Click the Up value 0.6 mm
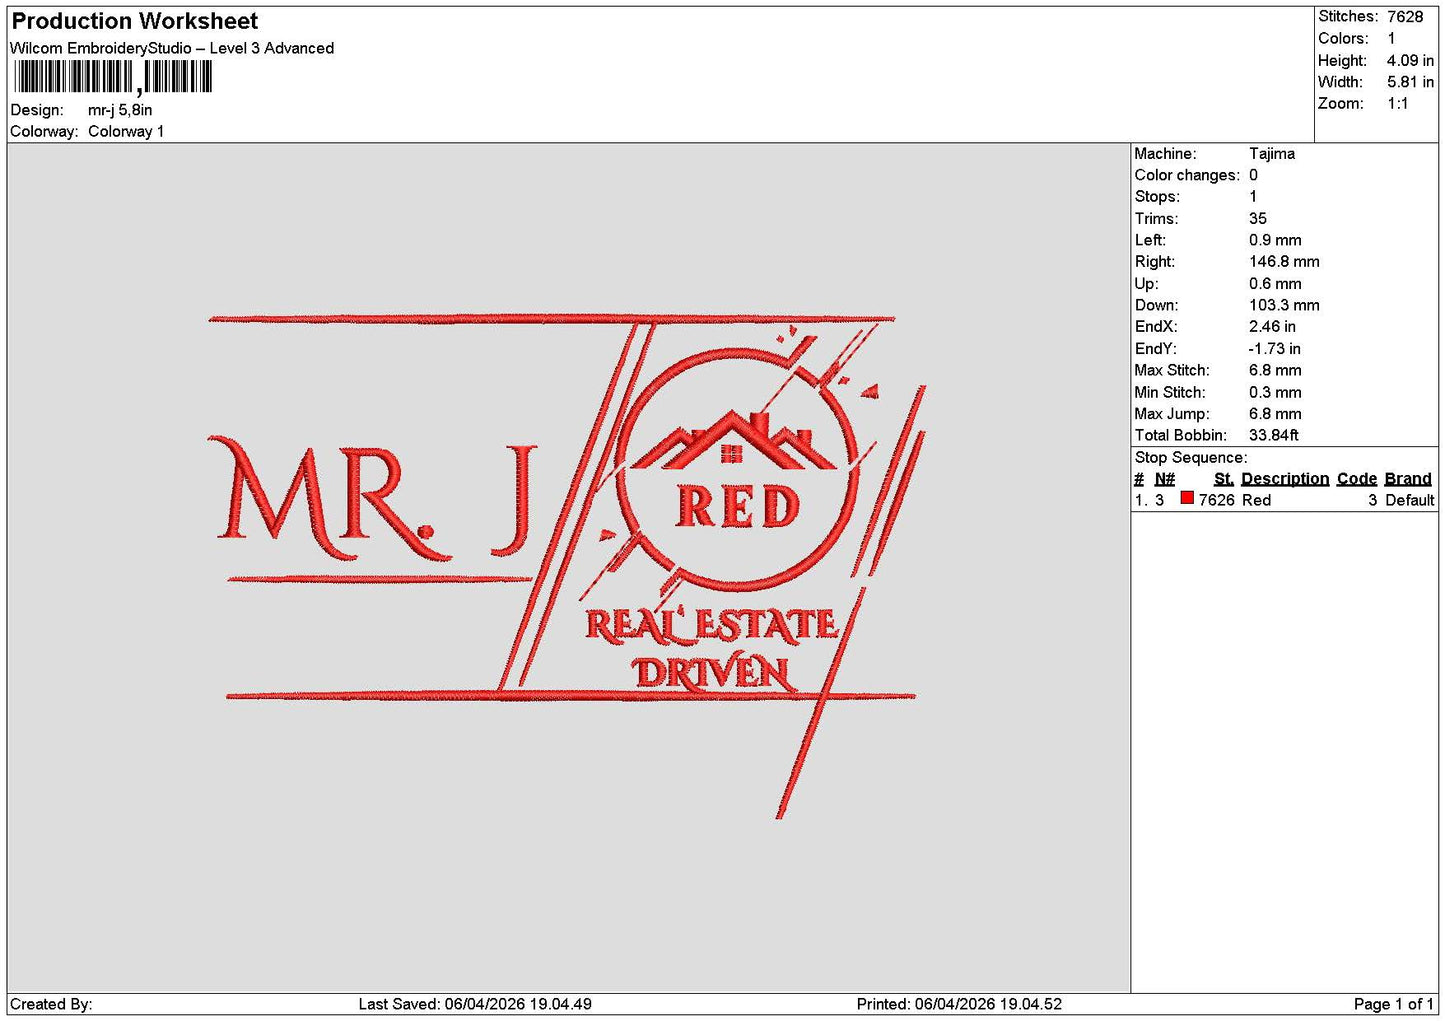 coord(1275,284)
